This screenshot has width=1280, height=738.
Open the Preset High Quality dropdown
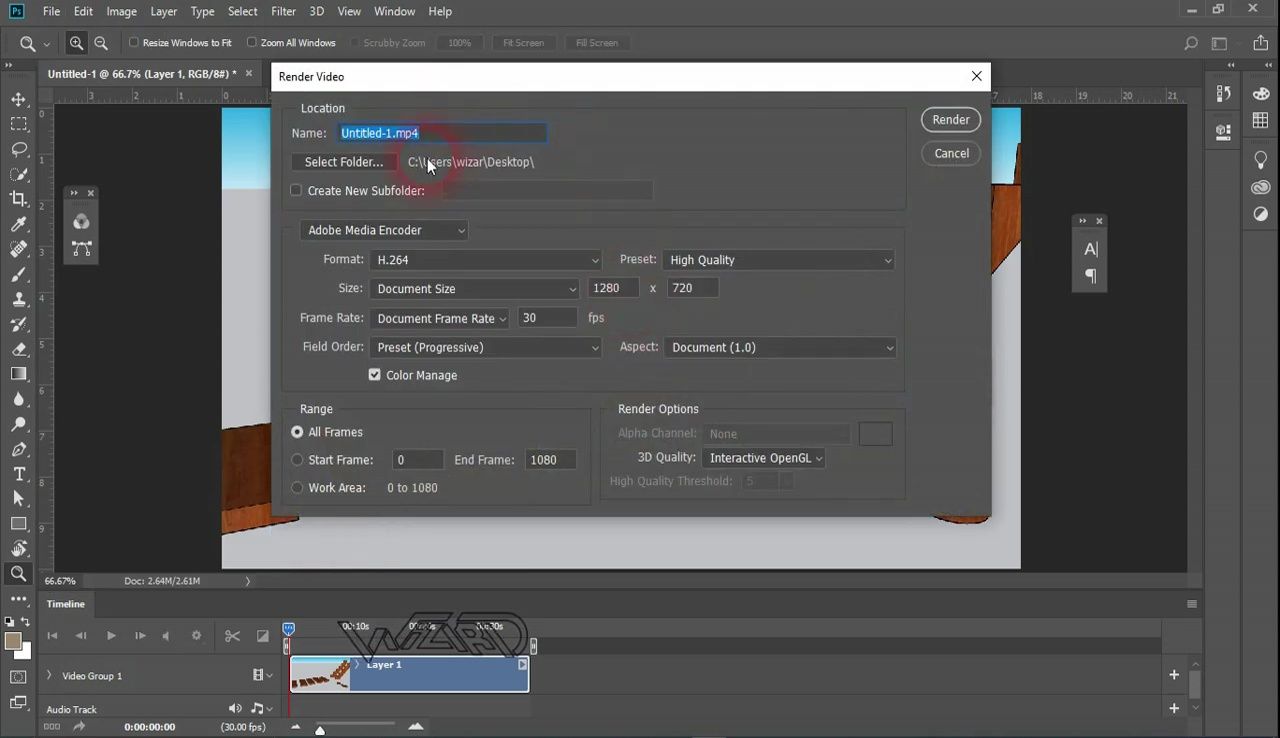(778, 260)
